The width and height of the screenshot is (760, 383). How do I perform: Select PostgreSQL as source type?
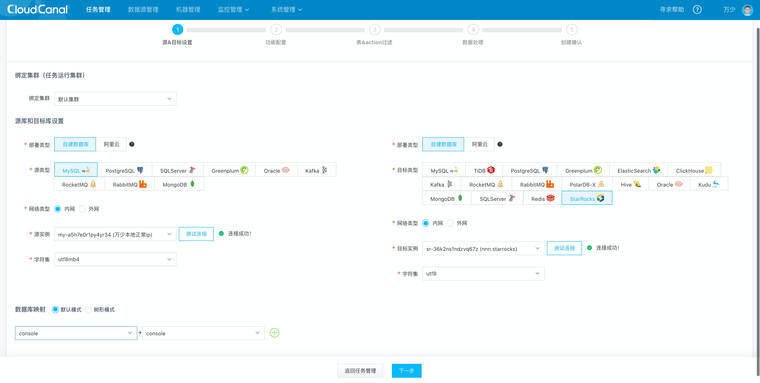[125, 170]
